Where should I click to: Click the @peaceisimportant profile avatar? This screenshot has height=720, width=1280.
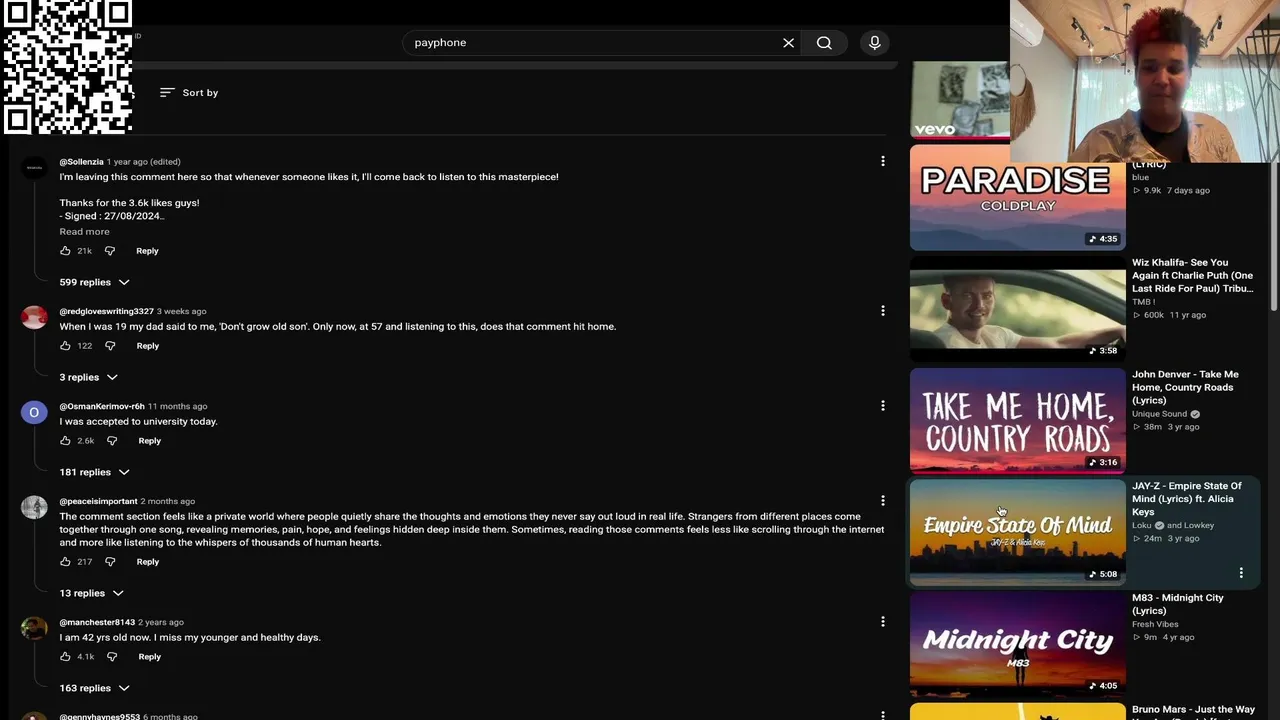tap(34, 508)
